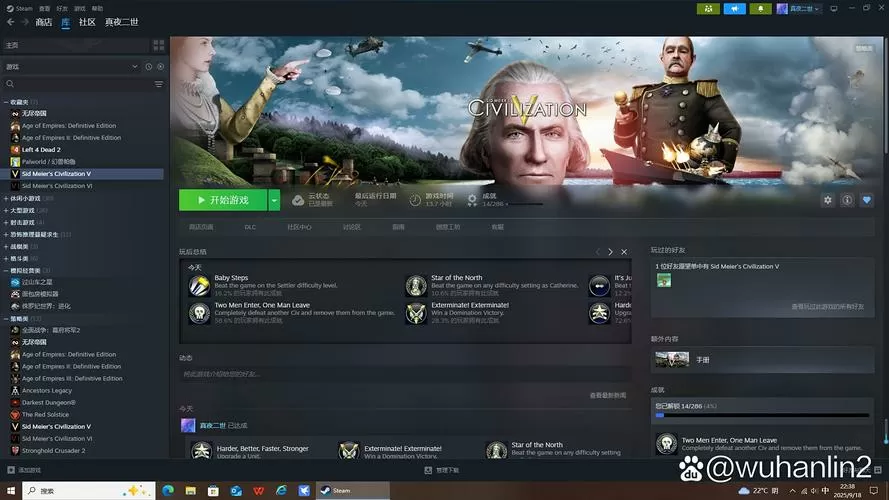The height and width of the screenshot is (500, 889).
Task: Open achievements gear-star icon
Action: coord(472,200)
